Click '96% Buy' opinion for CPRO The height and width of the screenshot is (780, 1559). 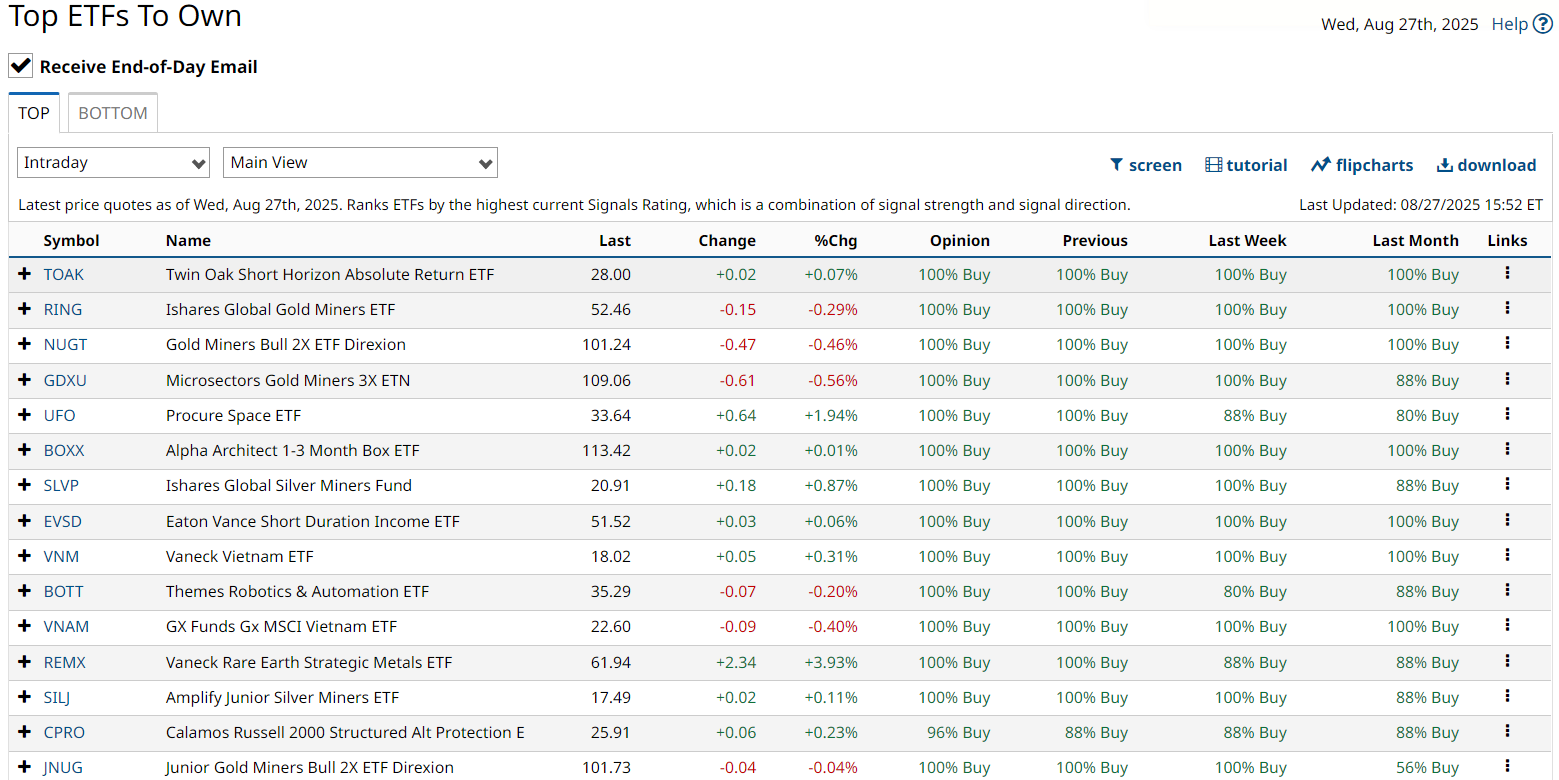pyautogui.click(x=958, y=732)
